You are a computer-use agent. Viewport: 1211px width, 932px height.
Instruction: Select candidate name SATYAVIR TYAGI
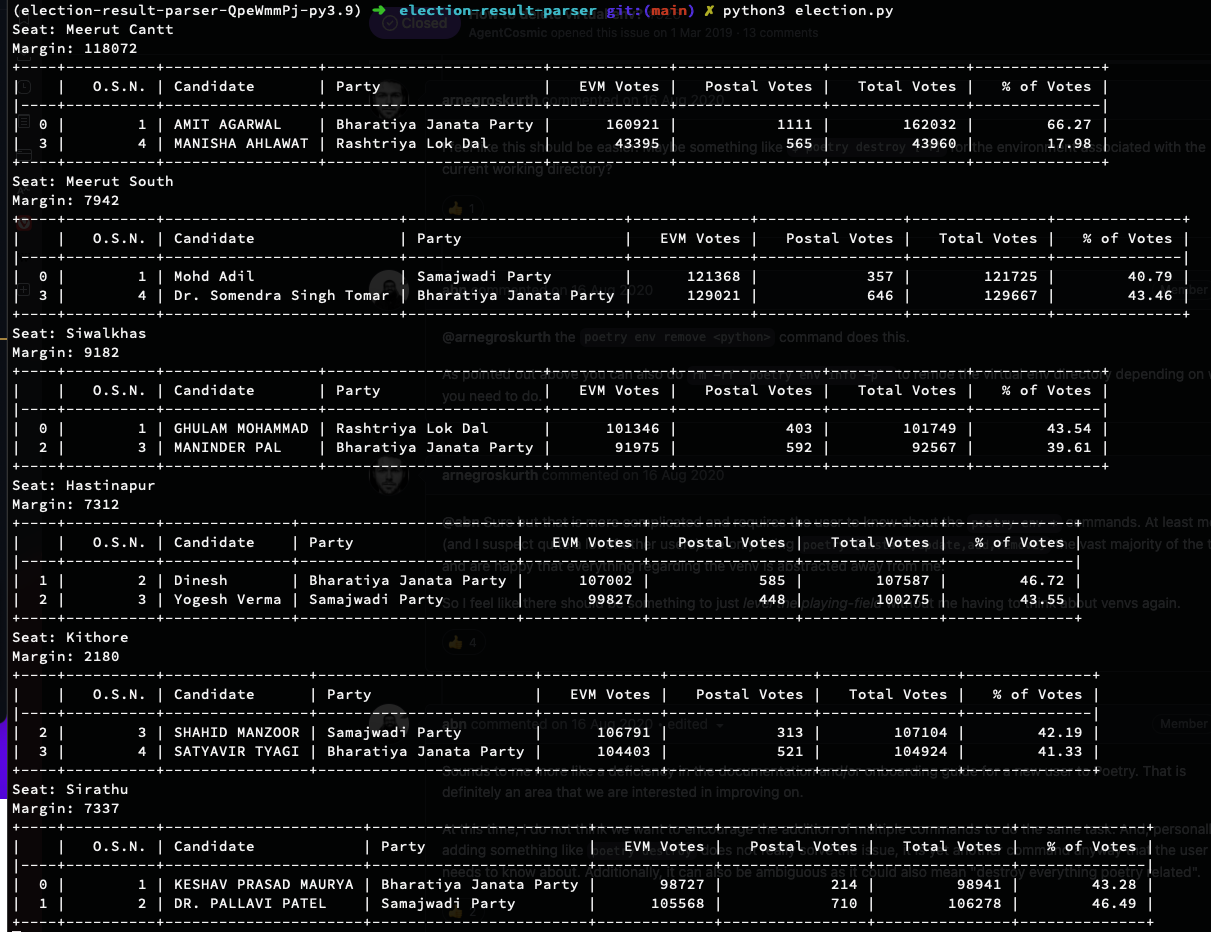[237, 752]
